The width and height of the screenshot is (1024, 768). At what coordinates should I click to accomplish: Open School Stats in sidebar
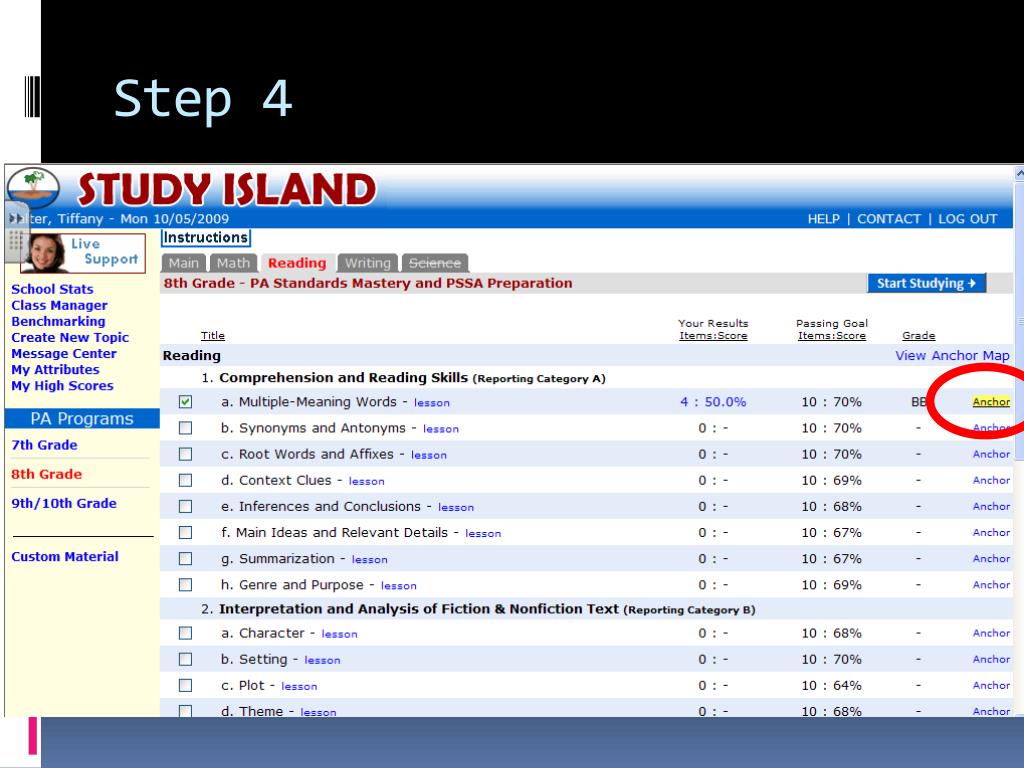52,289
